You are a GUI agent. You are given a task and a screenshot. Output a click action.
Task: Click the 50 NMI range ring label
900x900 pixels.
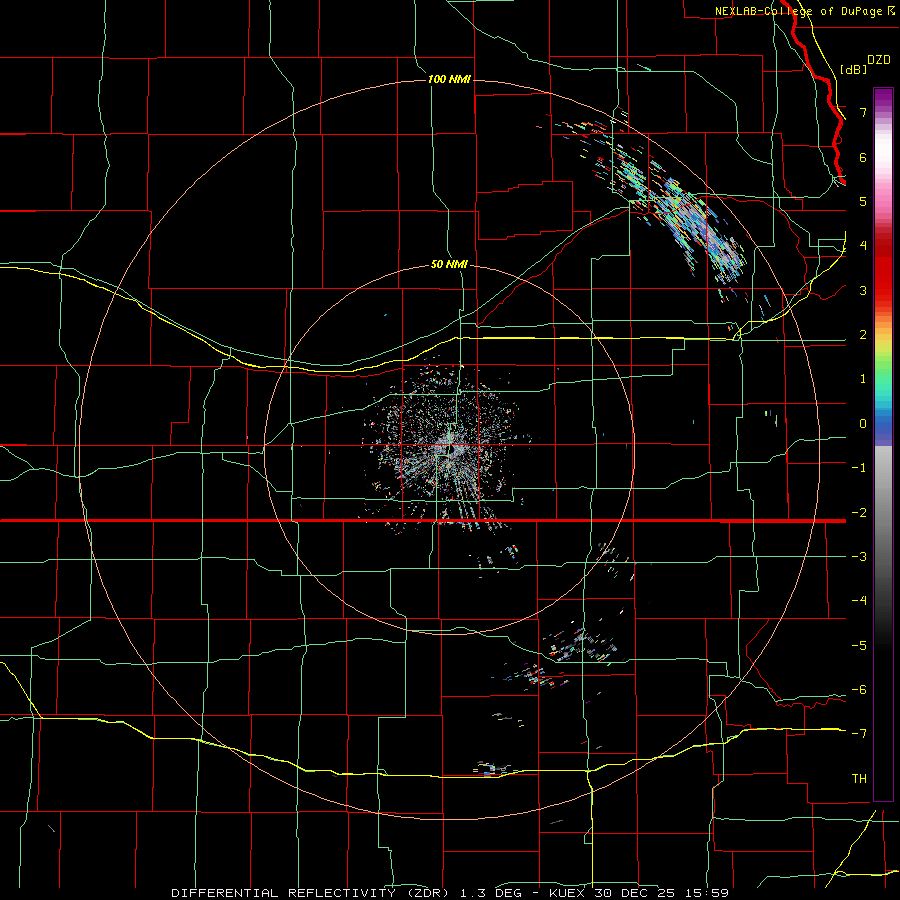(449, 265)
